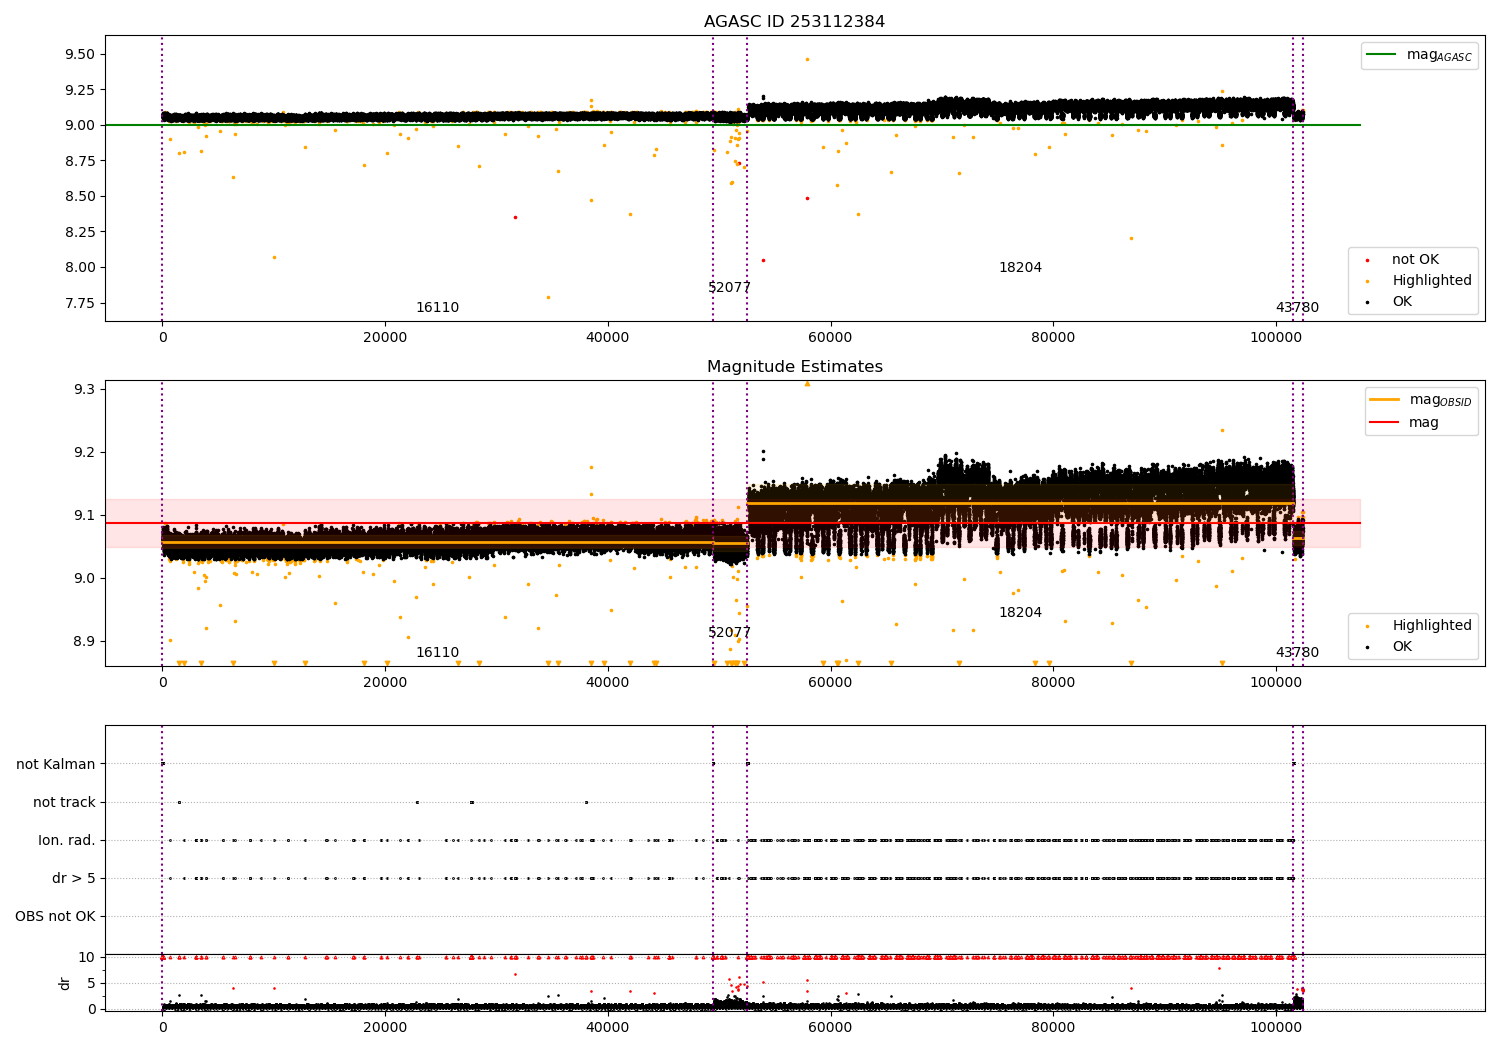Click obsid label 16110 in the AGASC ID plot
This screenshot has width=1500, height=1050.
pos(437,308)
